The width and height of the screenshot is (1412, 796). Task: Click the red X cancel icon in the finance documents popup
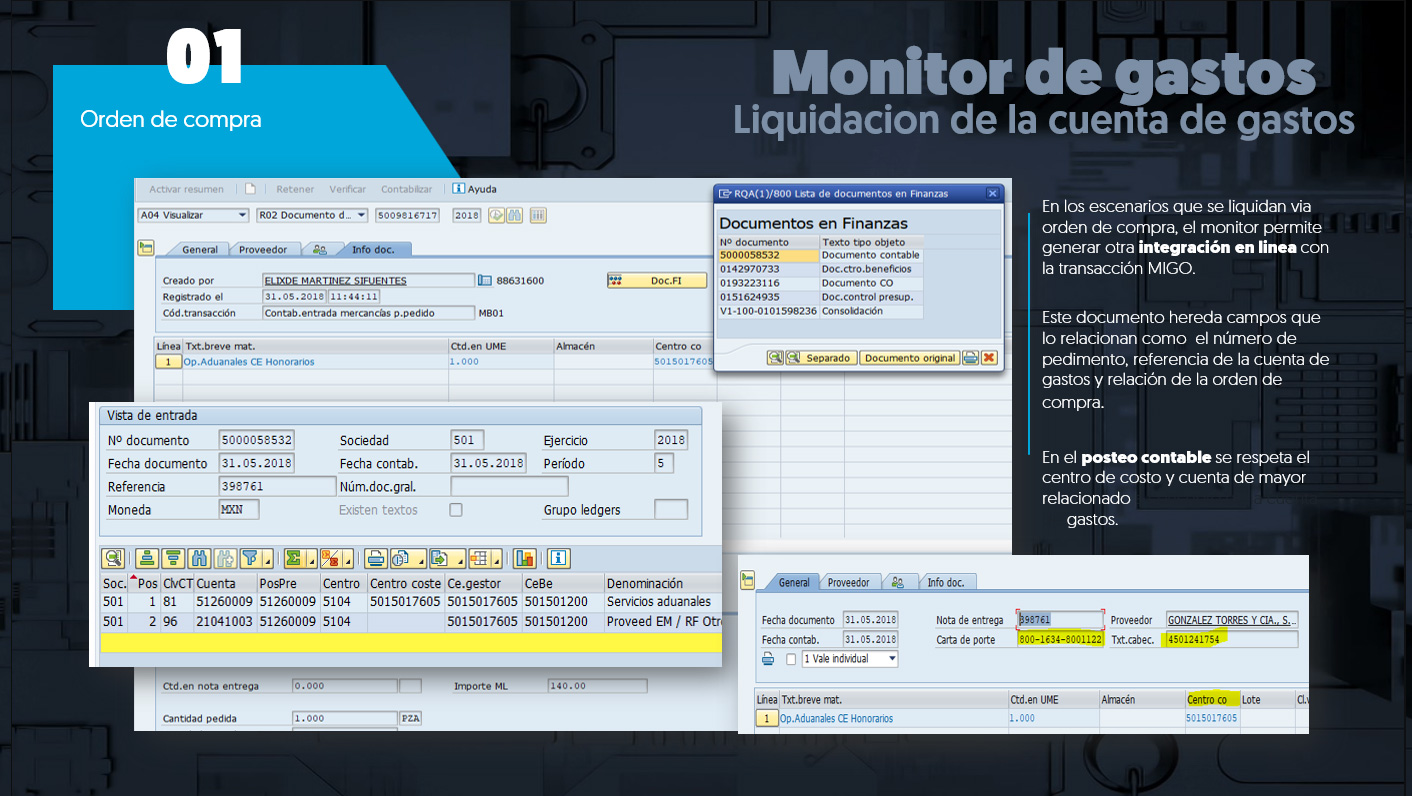(x=989, y=357)
